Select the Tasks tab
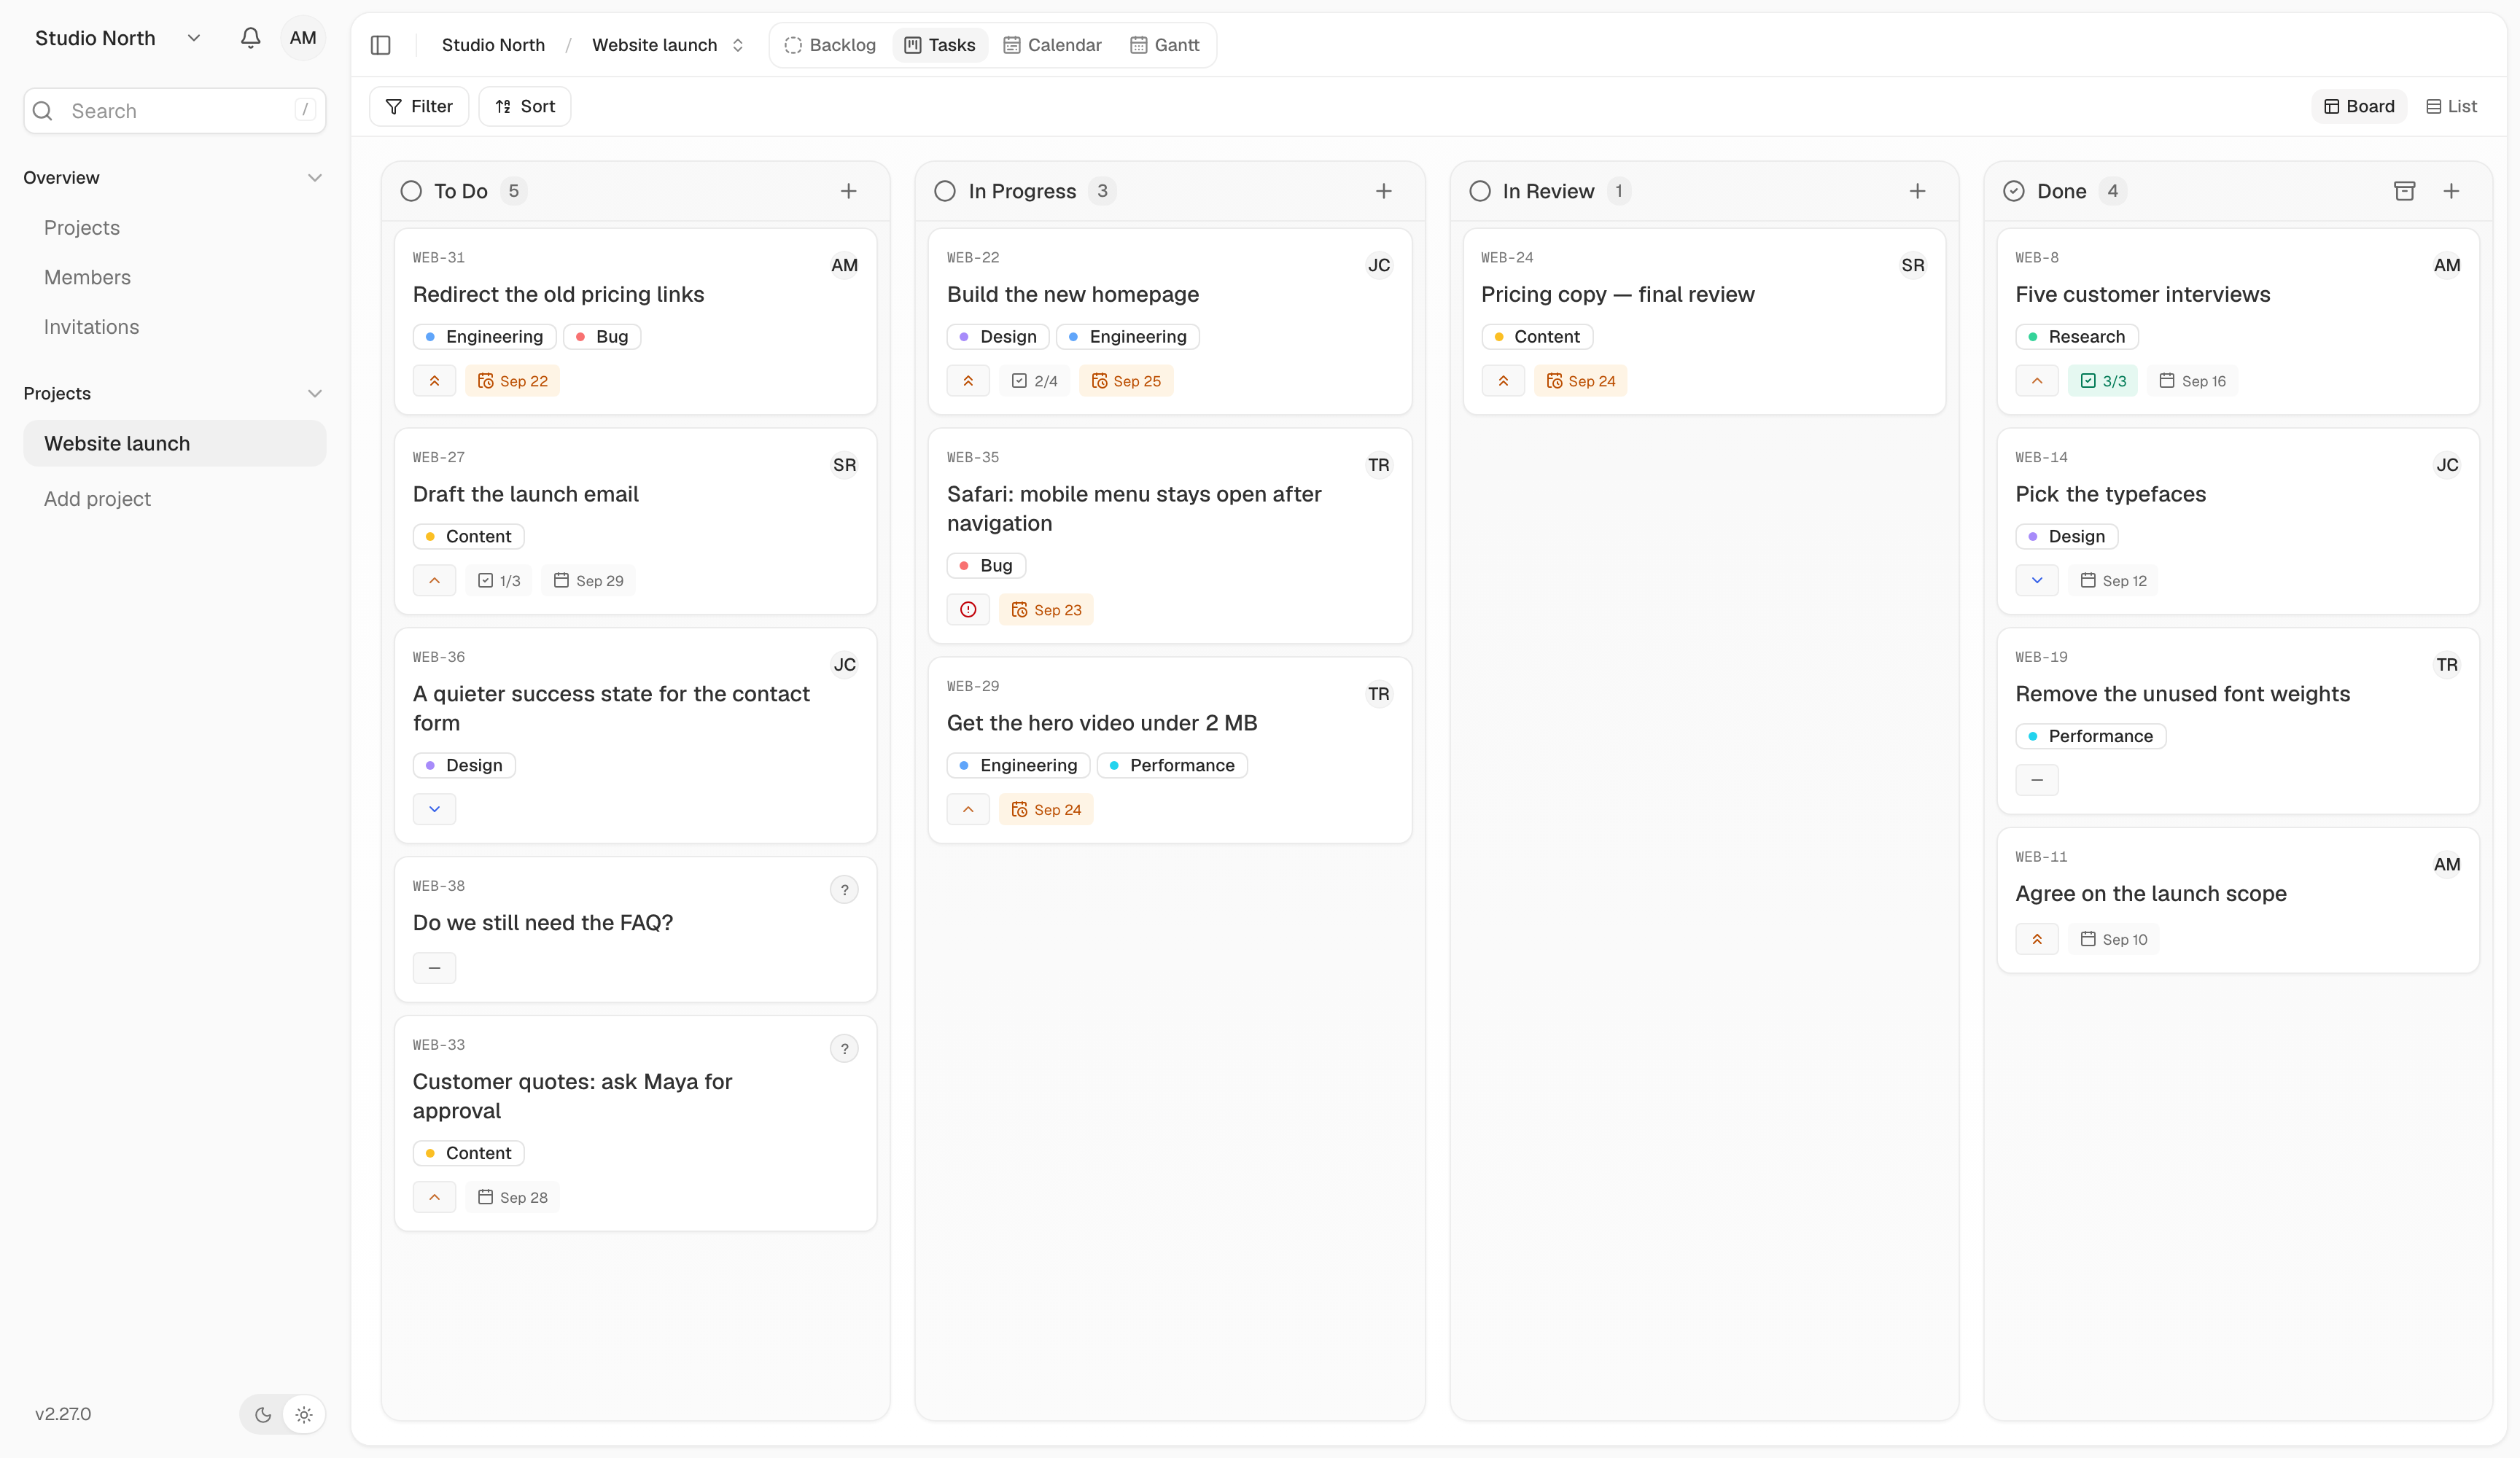The width and height of the screenshot is (2520, 1458). 939,45
